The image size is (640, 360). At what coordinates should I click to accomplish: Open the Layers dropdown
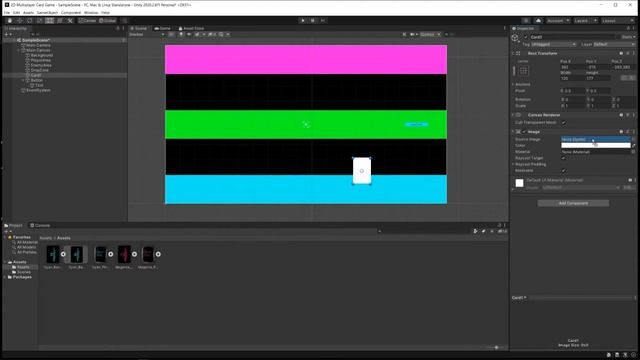(x=585, y=20)
